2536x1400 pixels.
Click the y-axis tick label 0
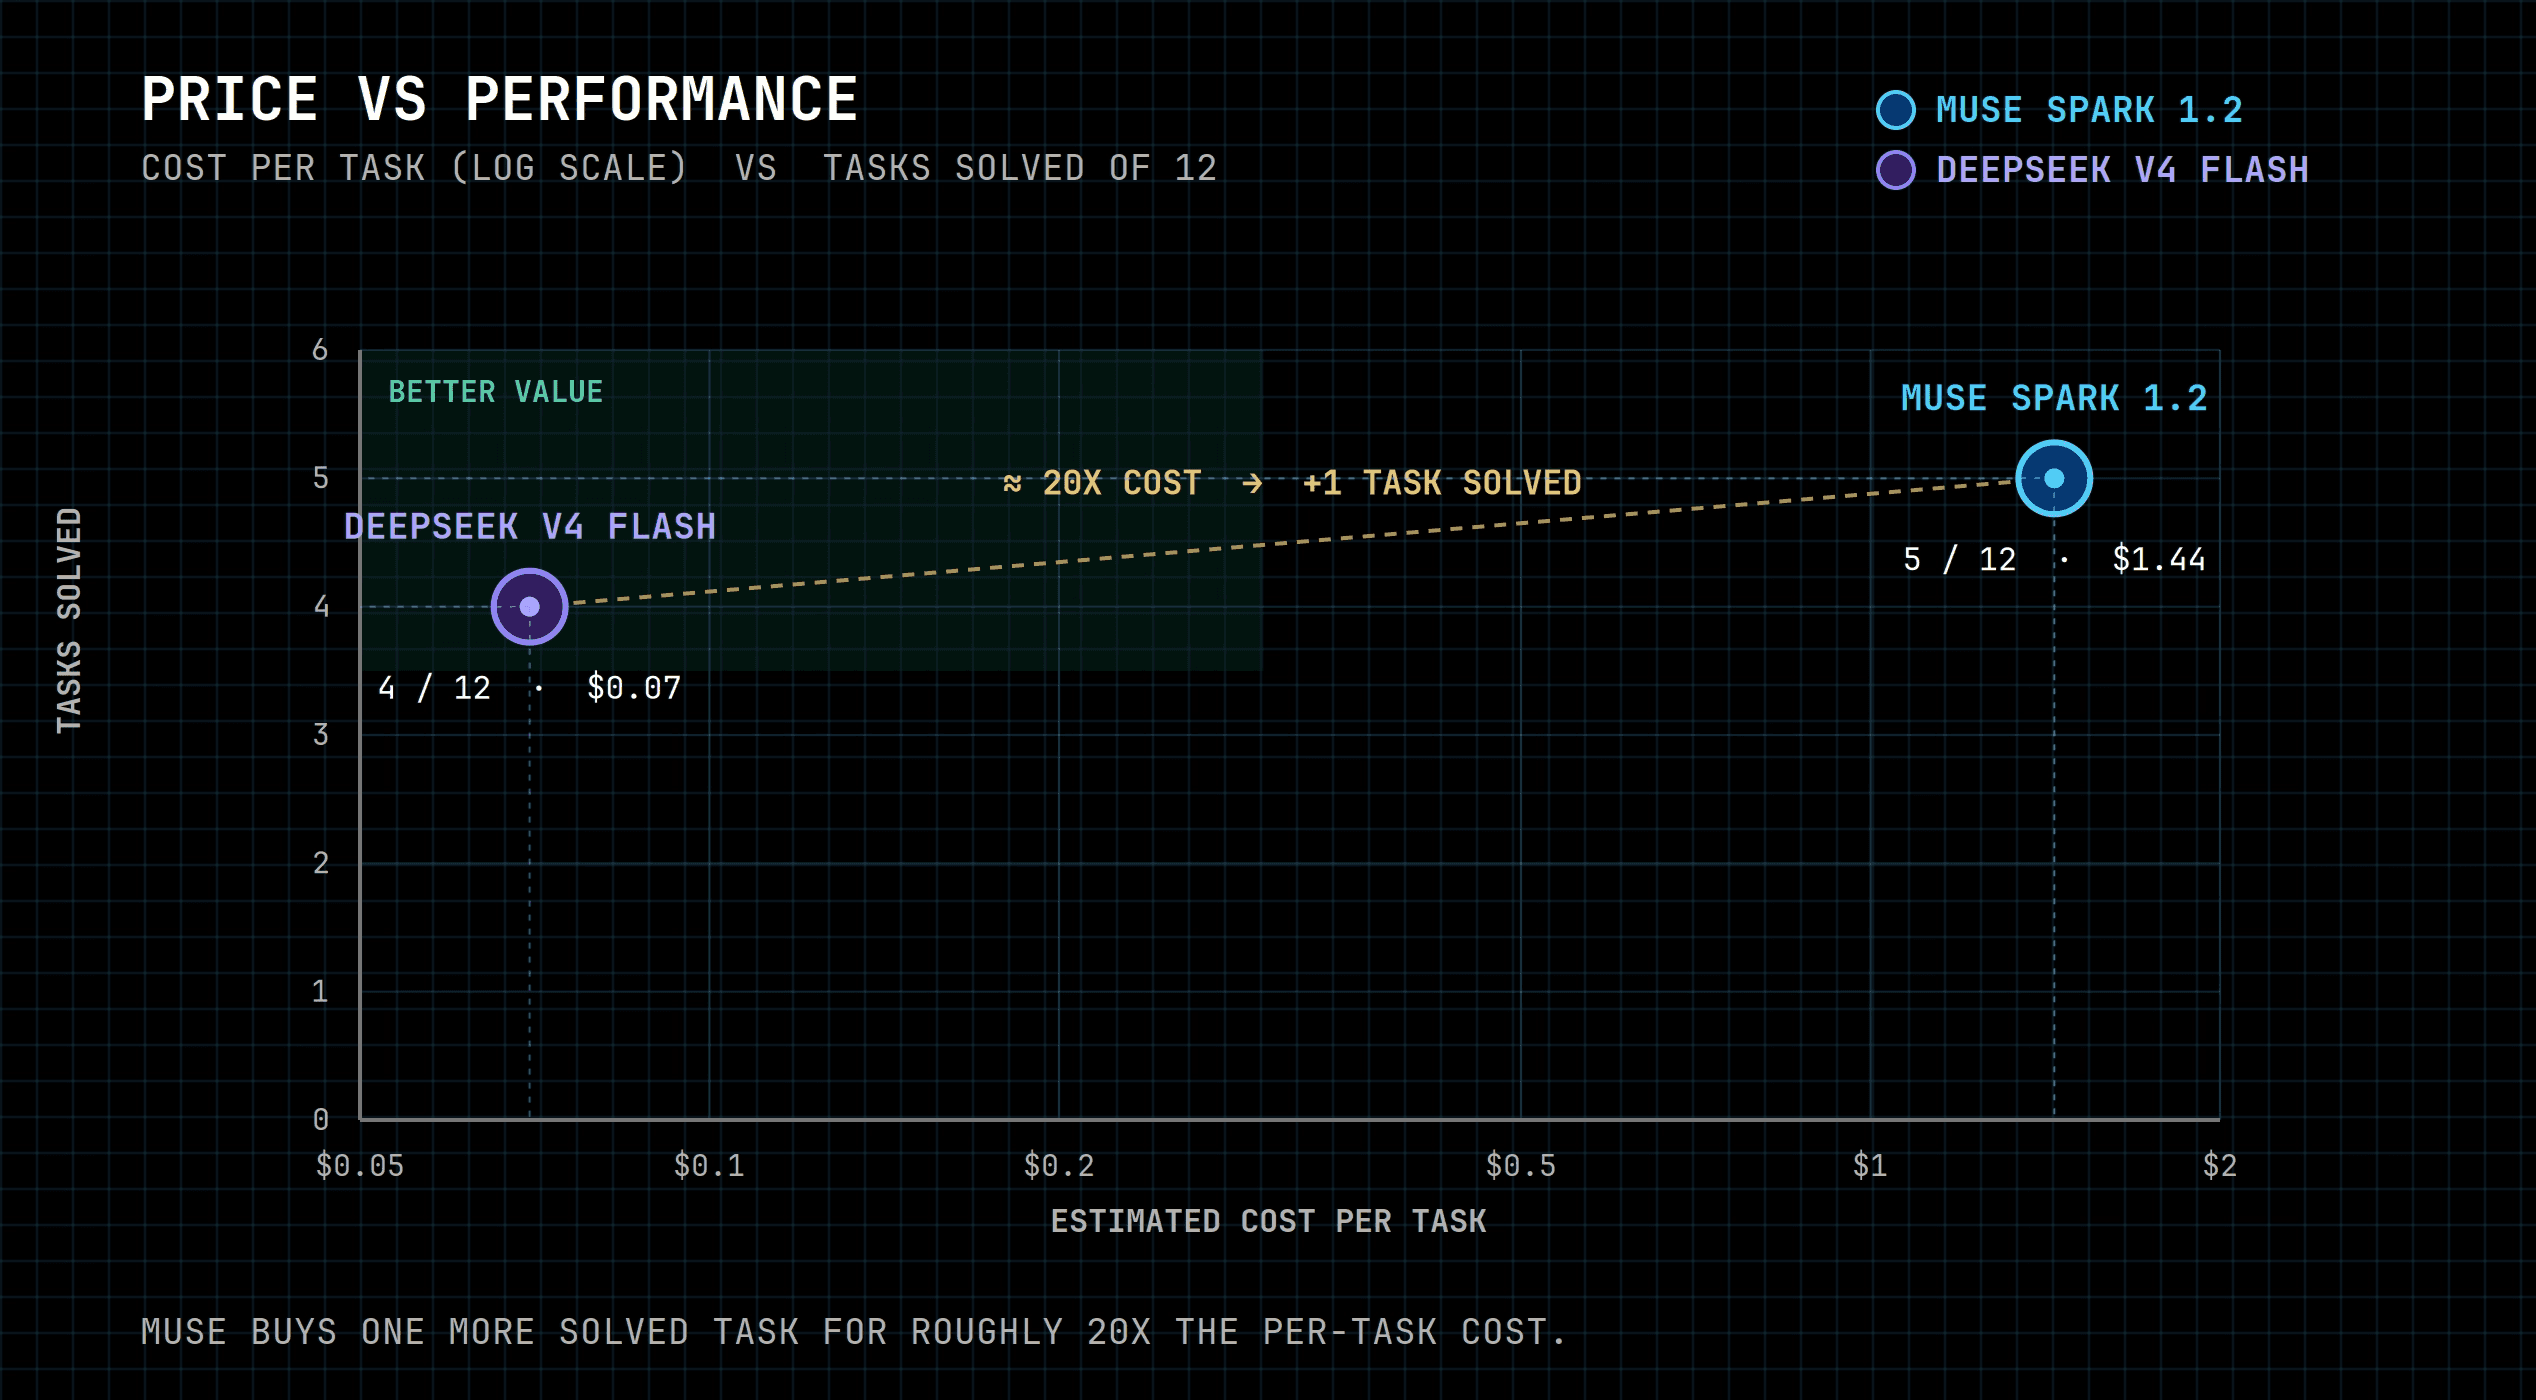pos(320,1120)
